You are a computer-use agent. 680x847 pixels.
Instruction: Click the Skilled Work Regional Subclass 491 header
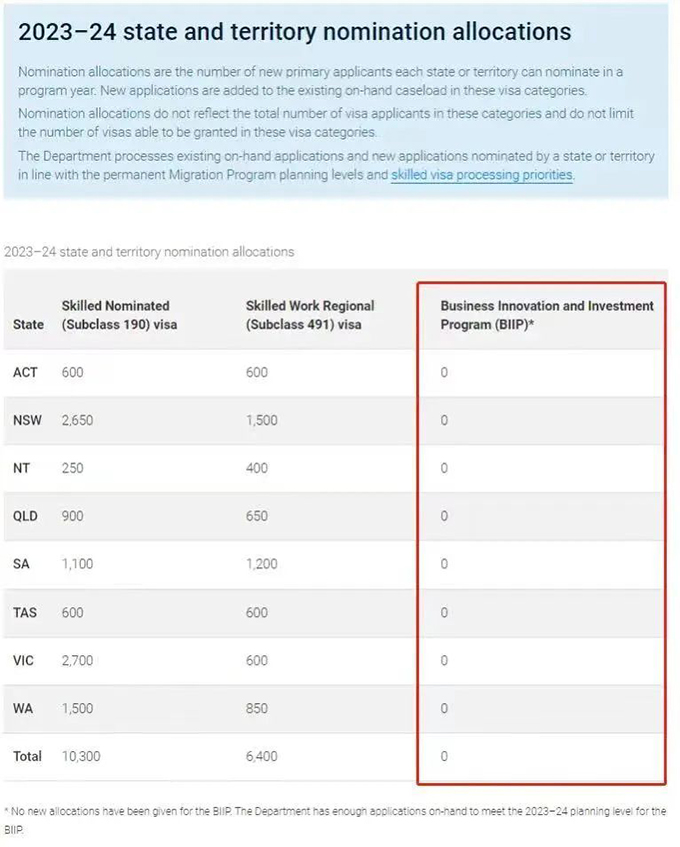pos(310,315)
